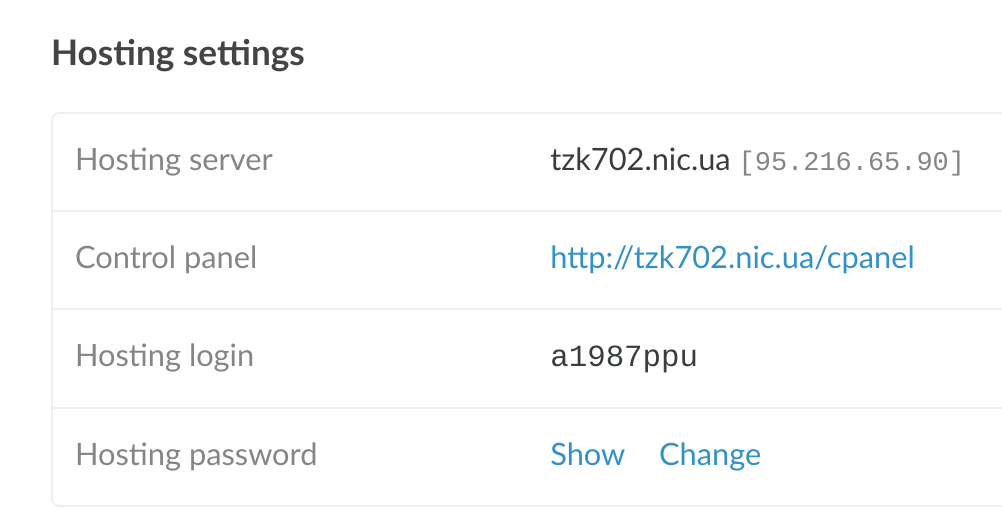Change the hosting password

pos(710,455)
